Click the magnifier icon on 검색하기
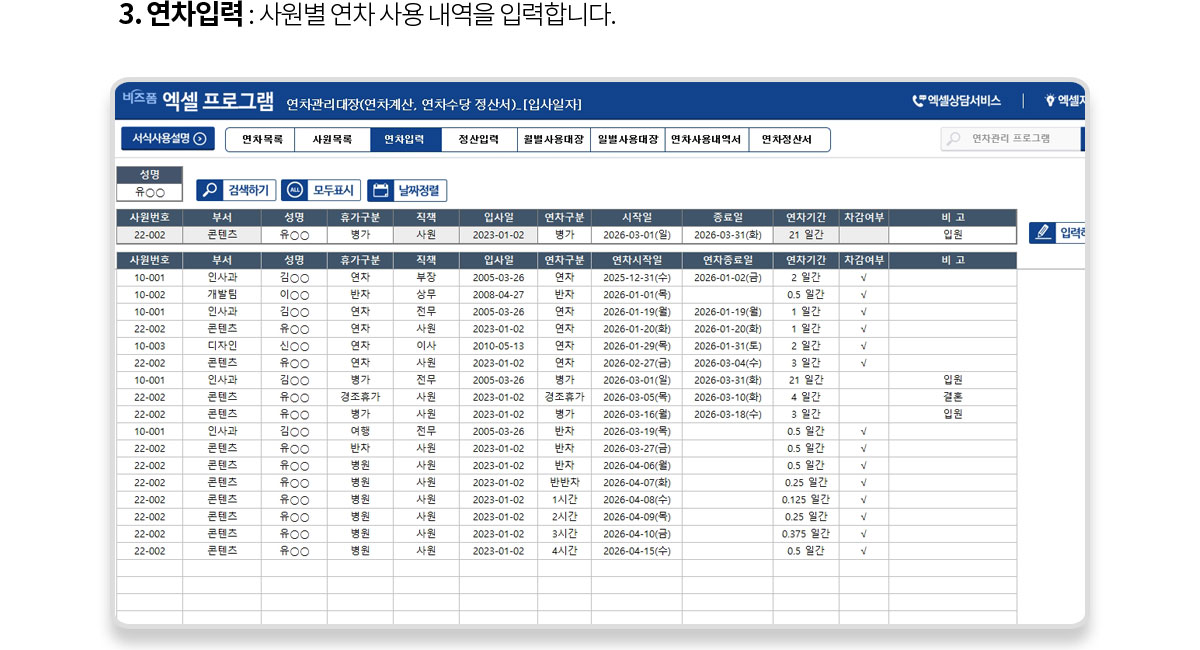Image resolution: width=1200 pixels, height=650 pixels. coord(210,190)
